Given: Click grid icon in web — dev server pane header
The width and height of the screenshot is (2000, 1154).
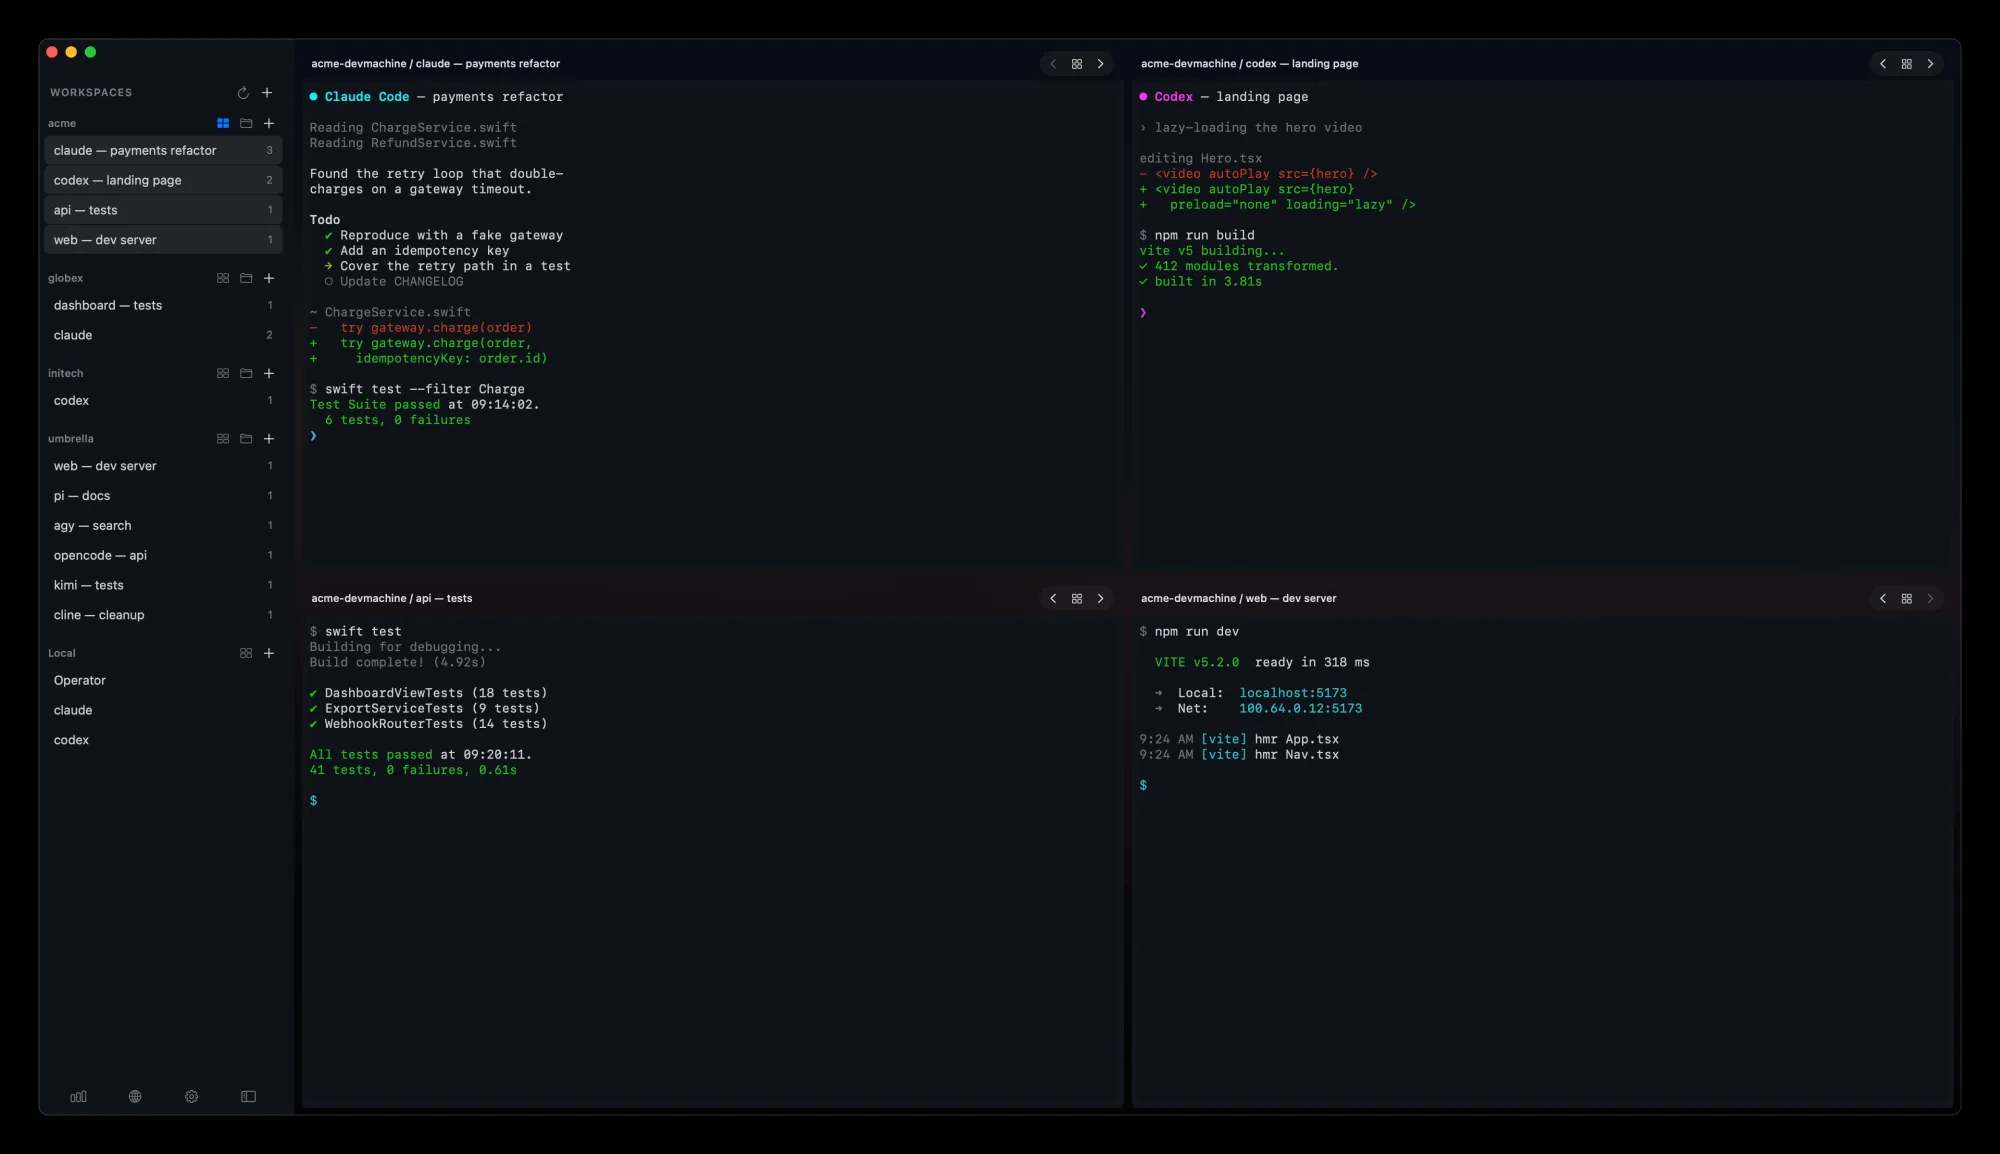Looking at the screenshot, I should 1907,599.
